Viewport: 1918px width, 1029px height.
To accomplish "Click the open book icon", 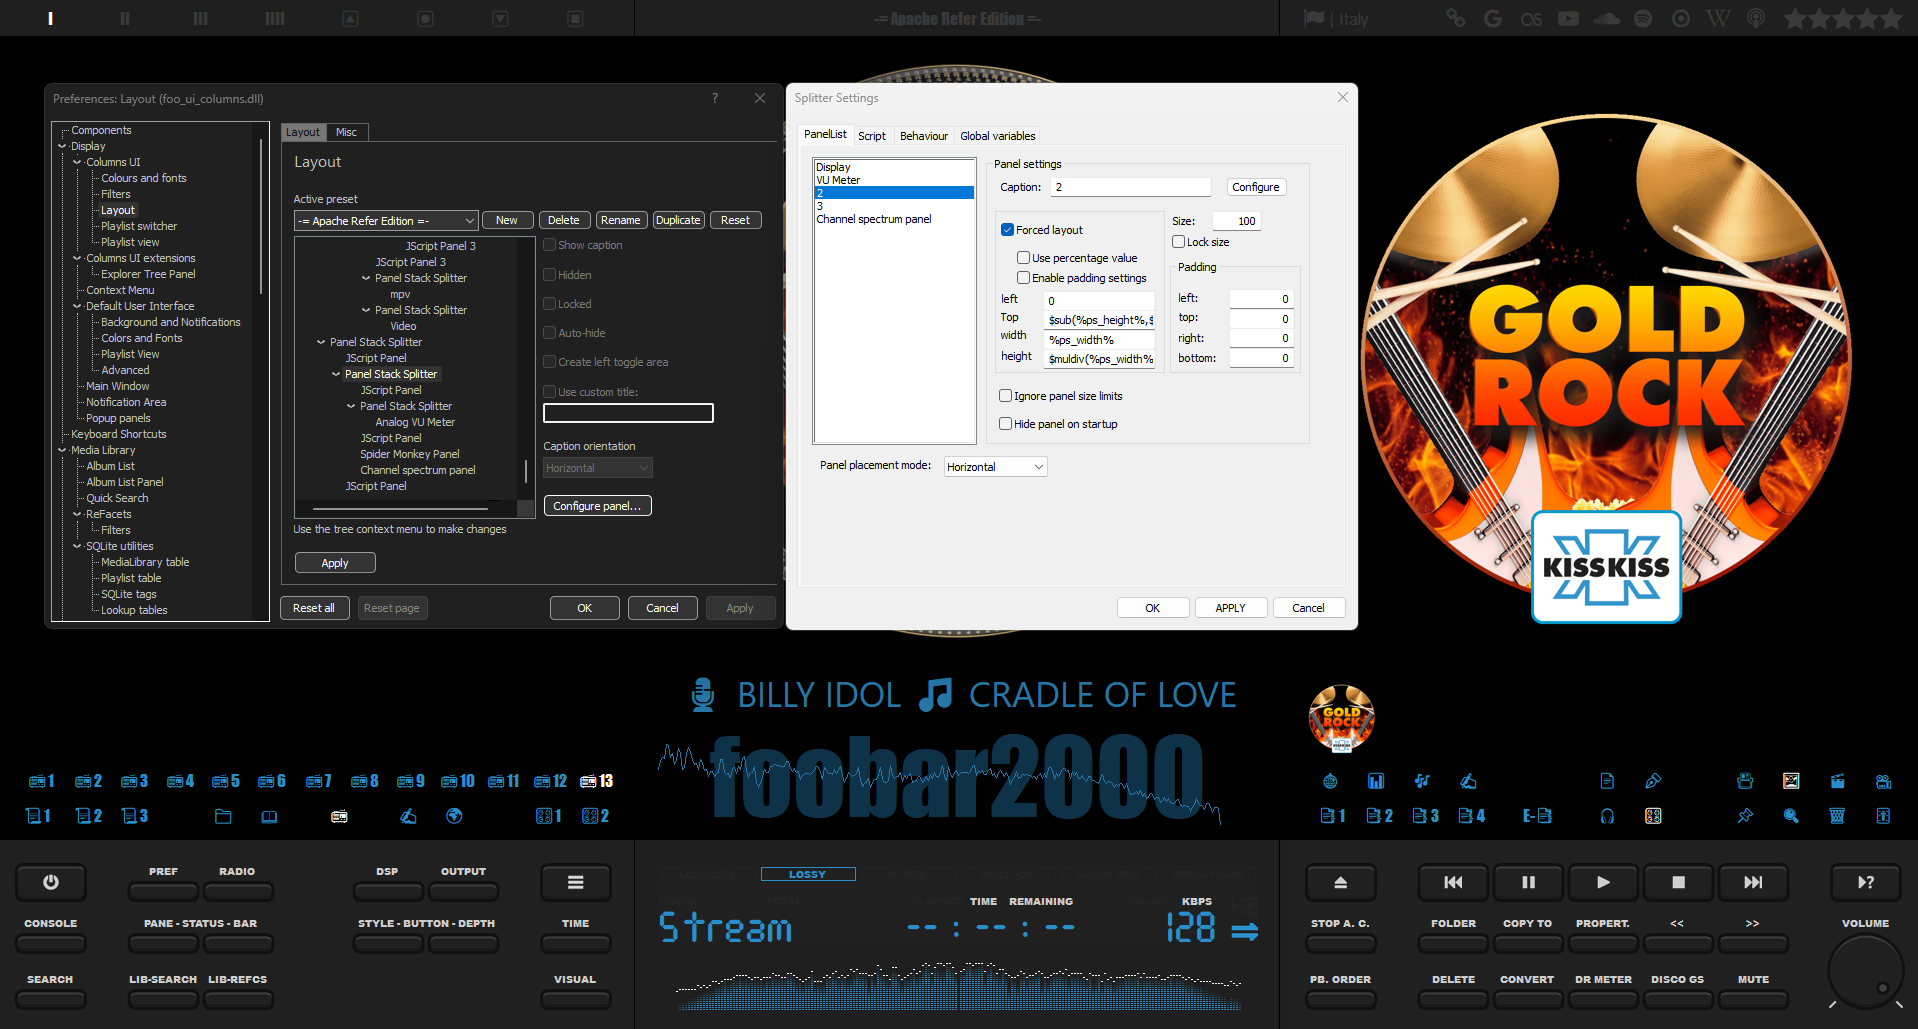I will click(269, 816).
